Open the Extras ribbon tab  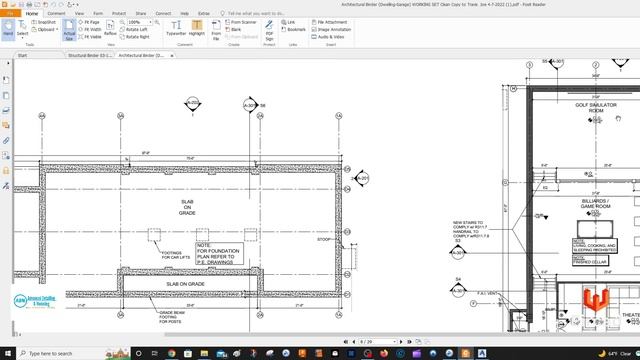(x=204, y=13)
